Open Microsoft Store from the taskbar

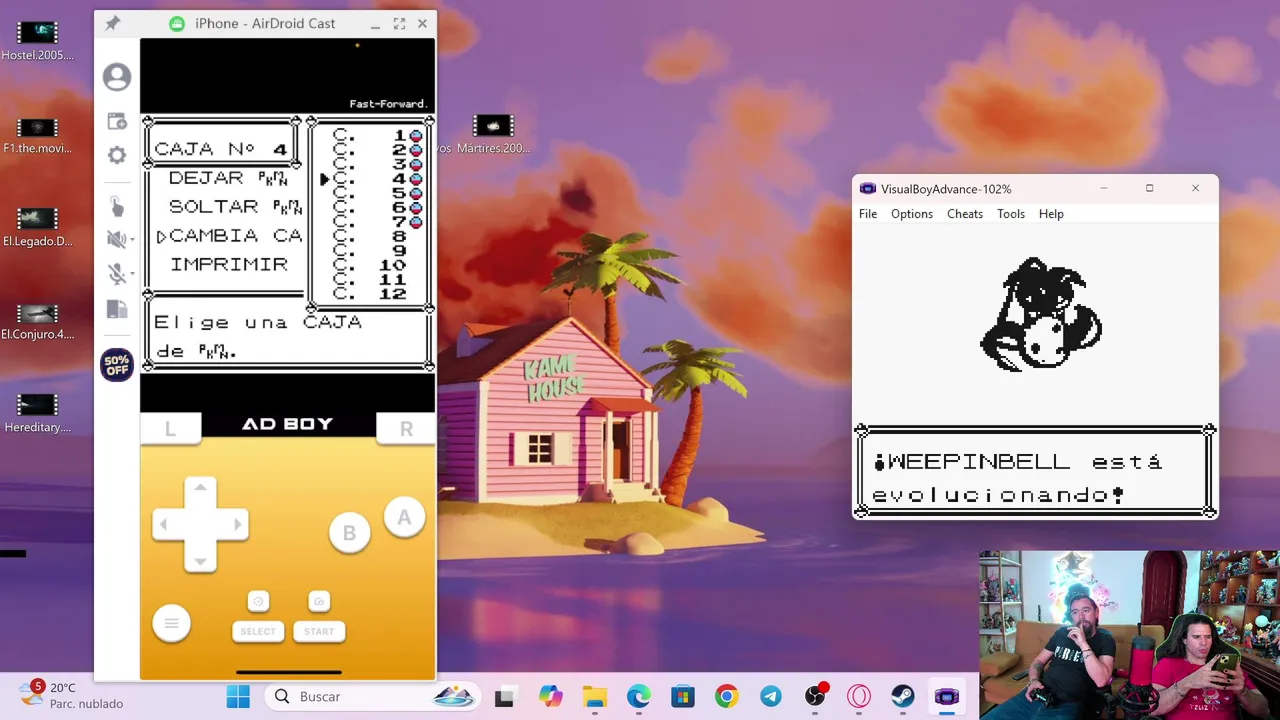(x=682, y=697)
